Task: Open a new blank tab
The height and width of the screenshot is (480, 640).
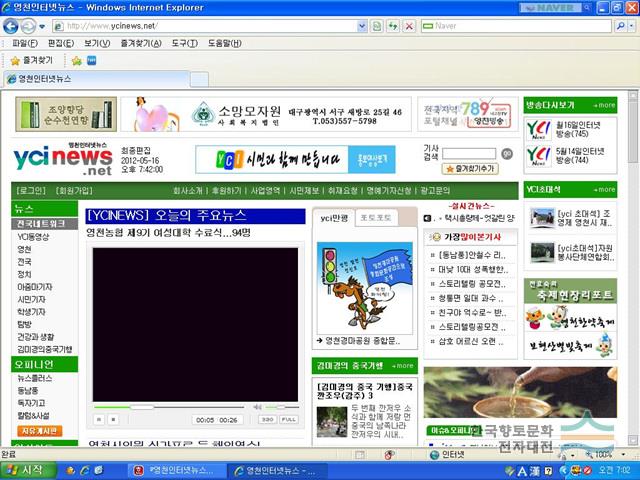Action: coord(199,79)
